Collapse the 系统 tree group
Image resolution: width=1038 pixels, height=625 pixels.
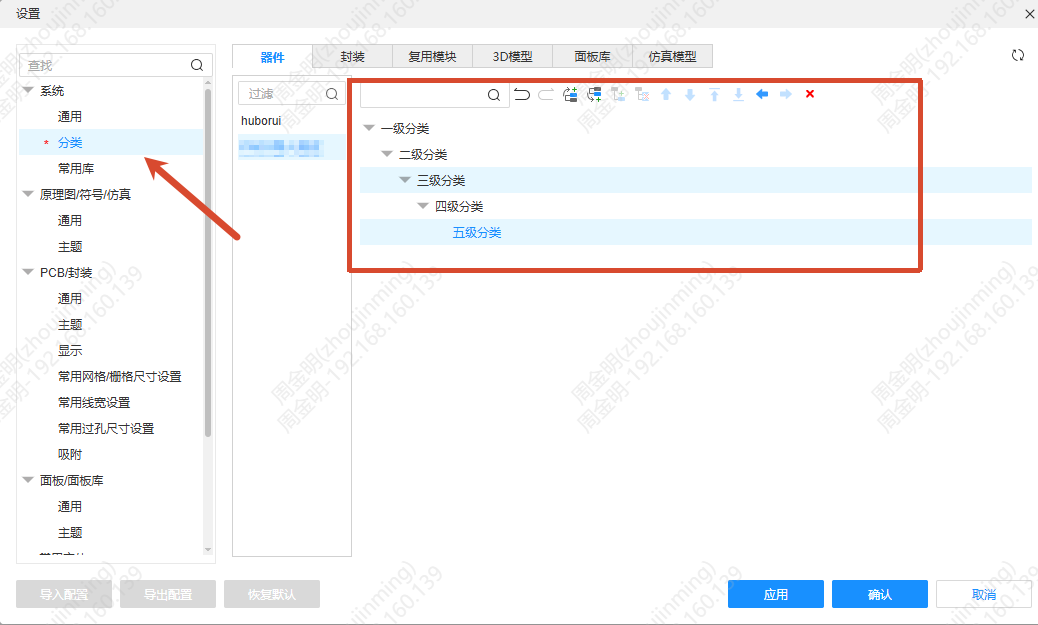[28, 90]
